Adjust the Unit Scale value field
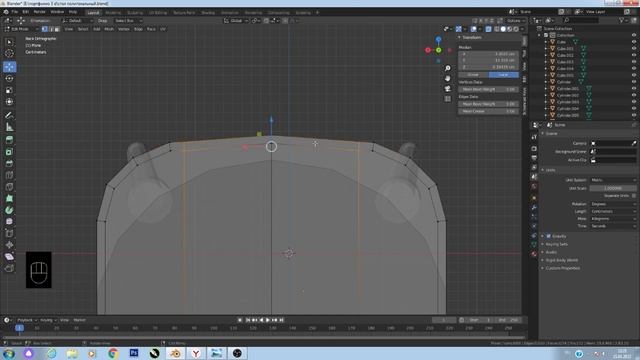Image resolution: width=640 pixels, height=360 pixels. [613, 188]
